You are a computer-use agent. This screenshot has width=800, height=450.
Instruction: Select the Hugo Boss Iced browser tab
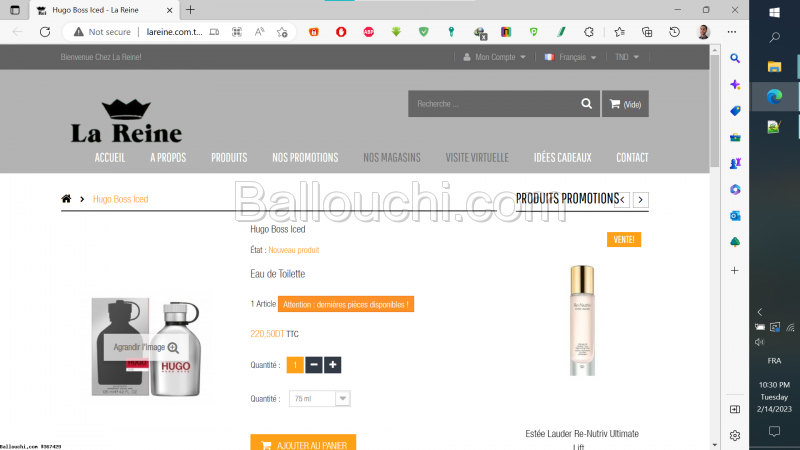pyautogui.click(x=104, y=10)
